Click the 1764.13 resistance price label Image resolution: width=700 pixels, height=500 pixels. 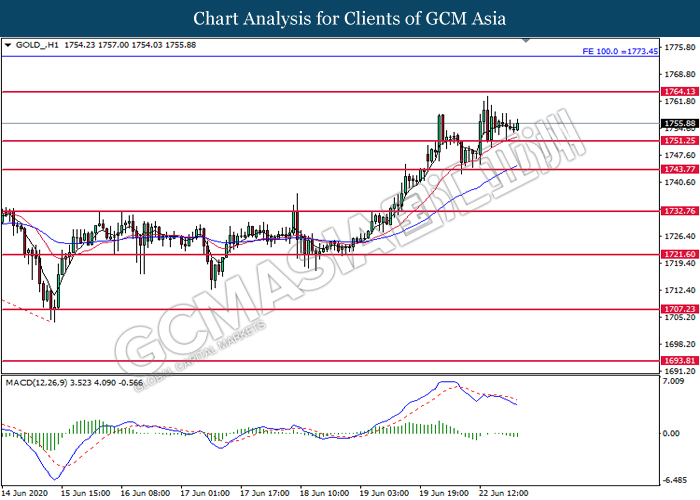pyautogui.click(x=679, y=92)
